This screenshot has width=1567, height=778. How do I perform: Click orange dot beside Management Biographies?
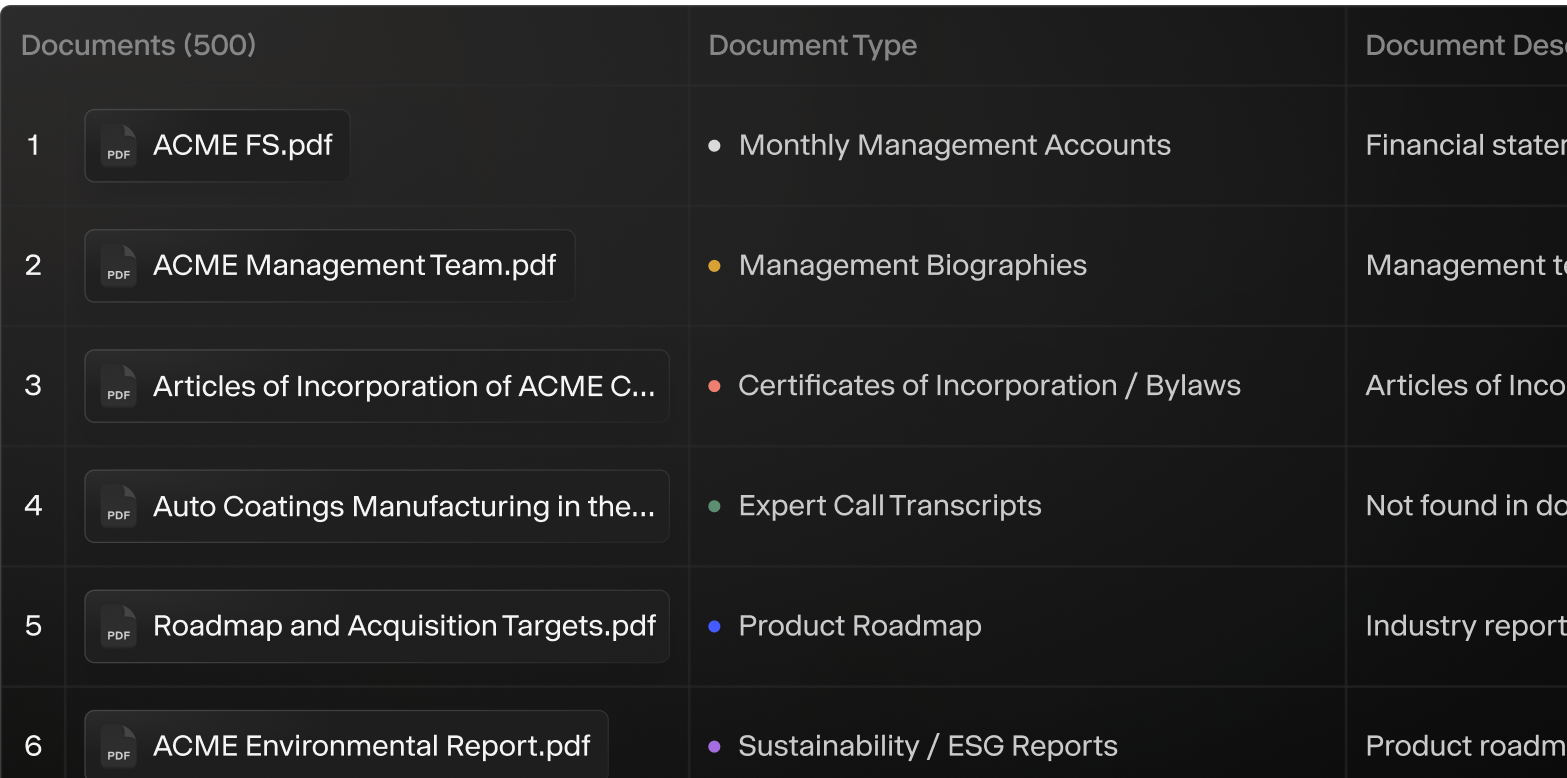pyautogui.click(x=714, y=266)
